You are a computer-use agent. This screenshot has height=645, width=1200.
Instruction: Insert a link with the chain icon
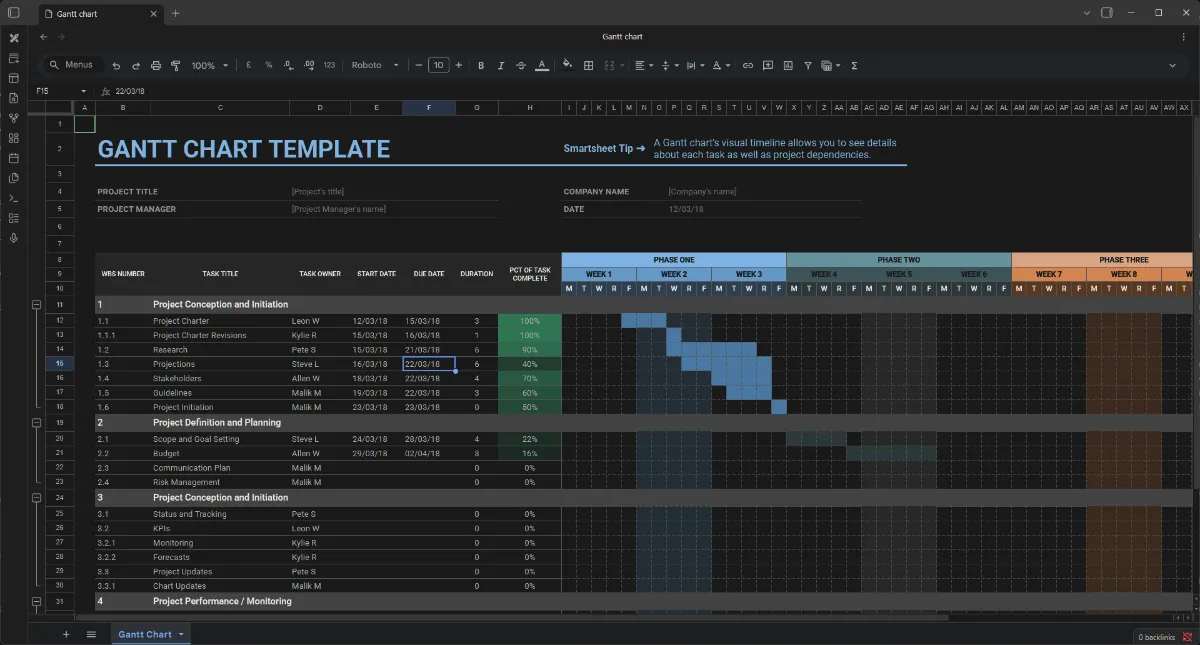click(748, 65)
